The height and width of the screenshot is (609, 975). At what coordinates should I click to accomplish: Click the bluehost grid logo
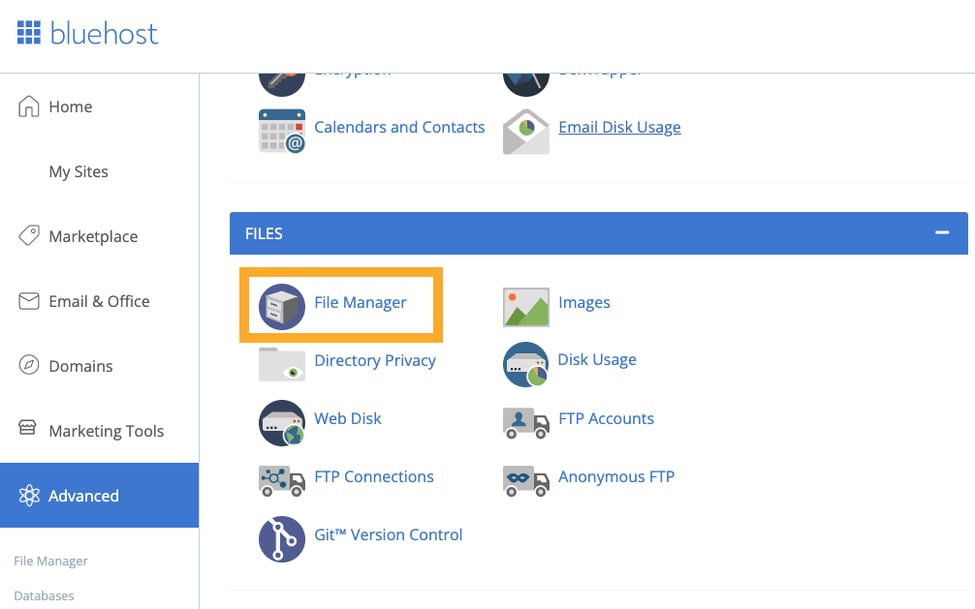pyautogui.click(x=30, y=31)
